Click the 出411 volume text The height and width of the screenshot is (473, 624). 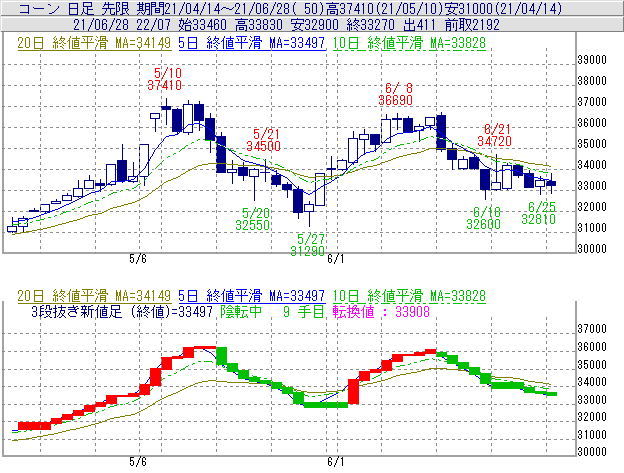[419, 25]
